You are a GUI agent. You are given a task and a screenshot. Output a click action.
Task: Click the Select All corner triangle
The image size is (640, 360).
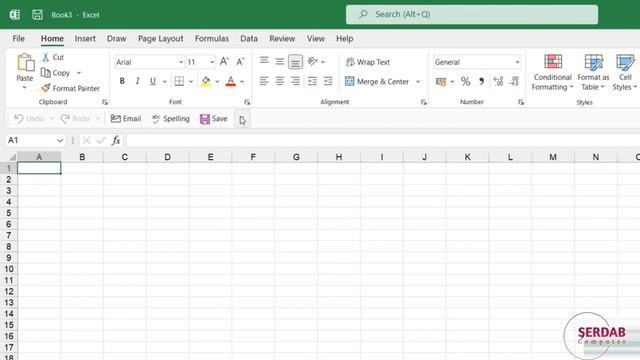(x=13, y=157)
